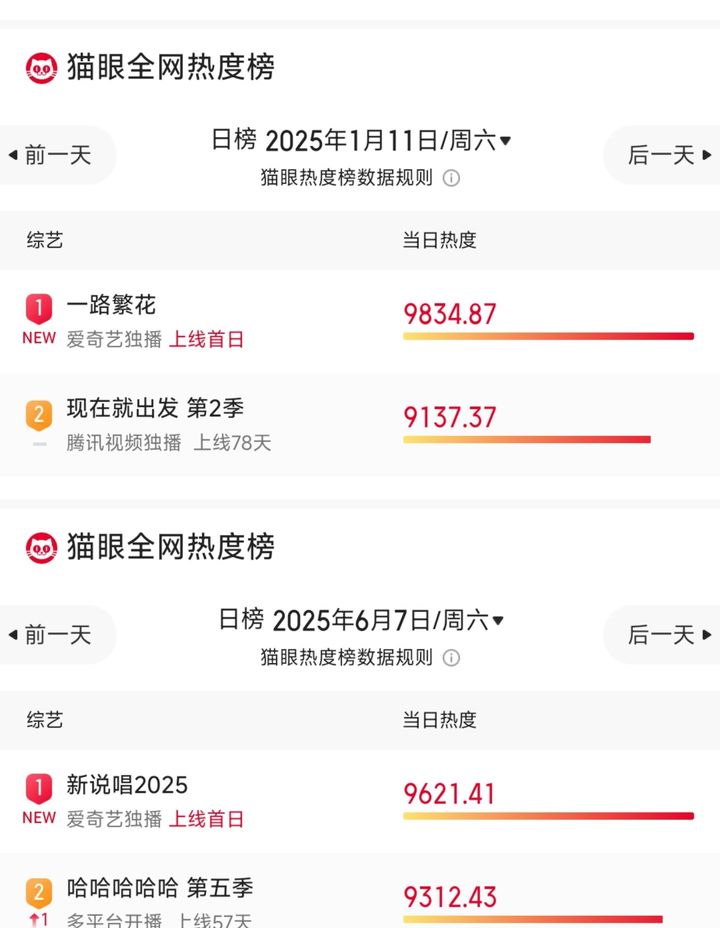Image resolution: width=720 pixels, height=928 pixels.
Task: Open 猫眼热度榜数据规则 link in top panel
Action: pos(346,179)
